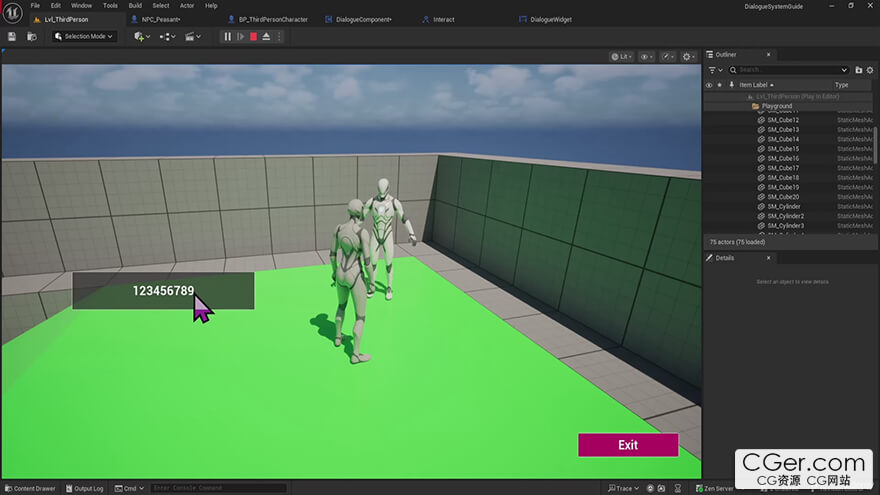Screen dimensions: 880x495
Task: Stop the play session with the red button
Action: [253, 37]
